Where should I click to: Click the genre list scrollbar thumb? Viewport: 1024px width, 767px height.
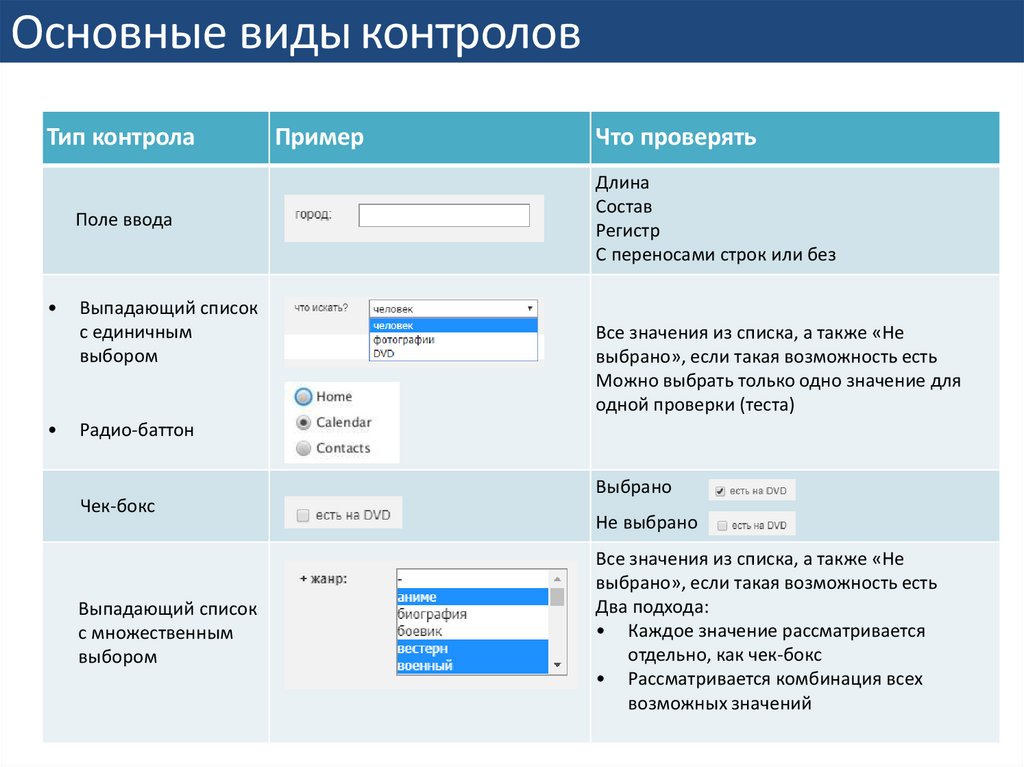click(x=557, y=596)
